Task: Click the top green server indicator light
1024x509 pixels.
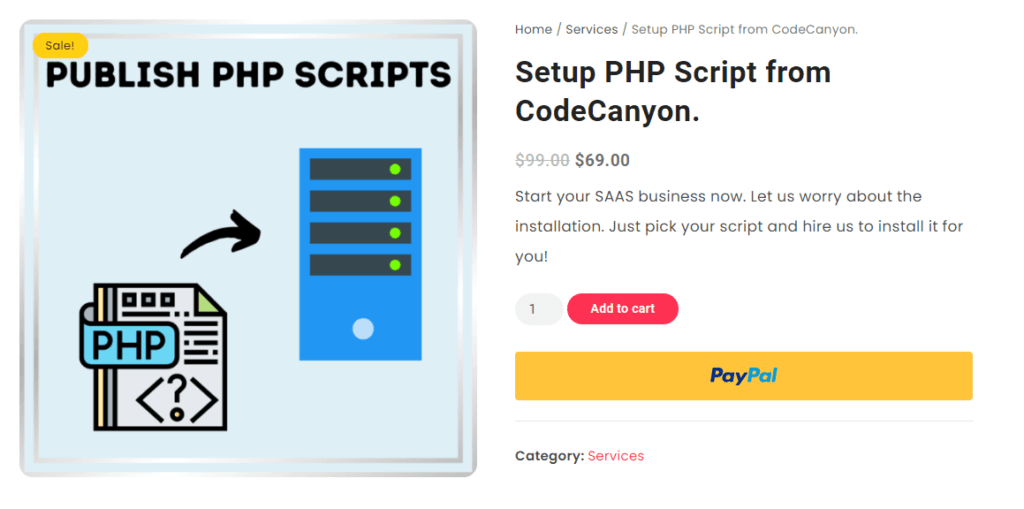Action: click(395, 169)
